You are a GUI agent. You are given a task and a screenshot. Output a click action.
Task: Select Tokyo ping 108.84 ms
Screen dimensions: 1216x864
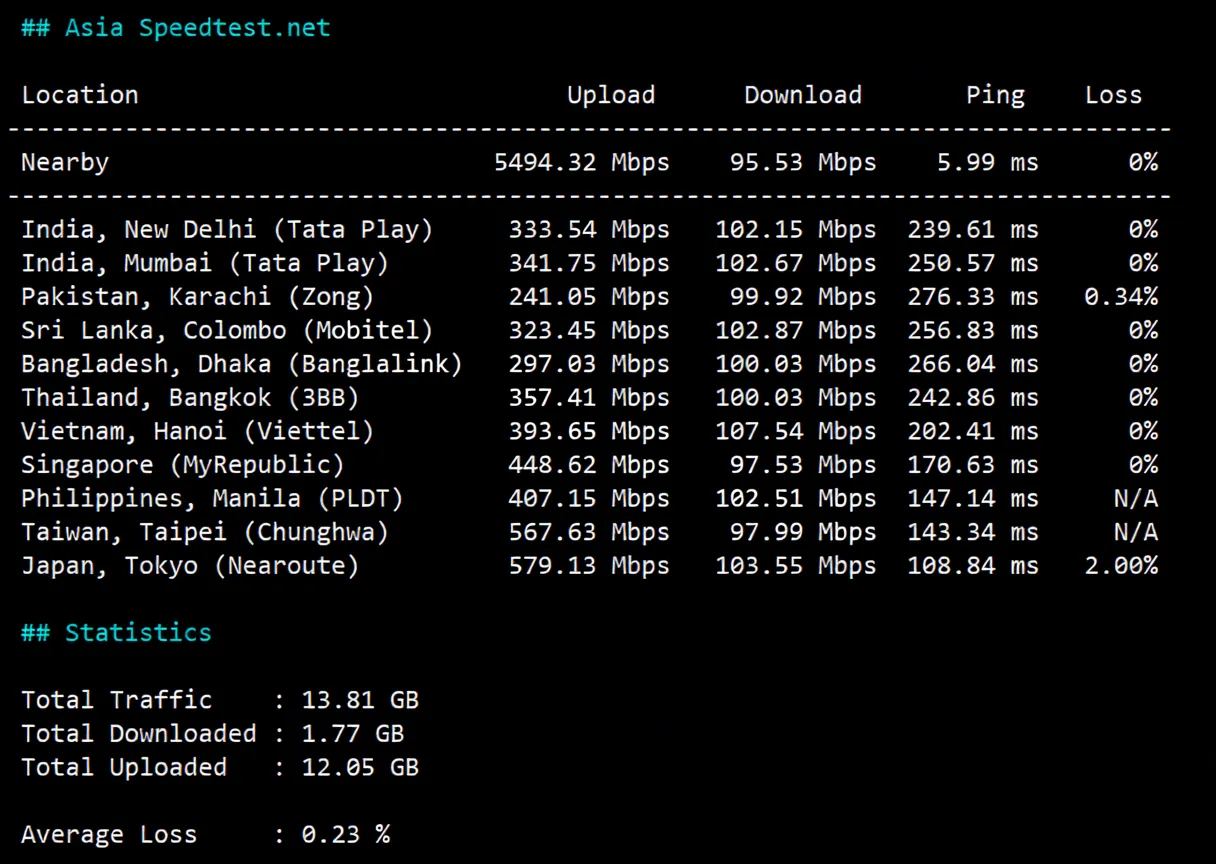pos(973,565)
